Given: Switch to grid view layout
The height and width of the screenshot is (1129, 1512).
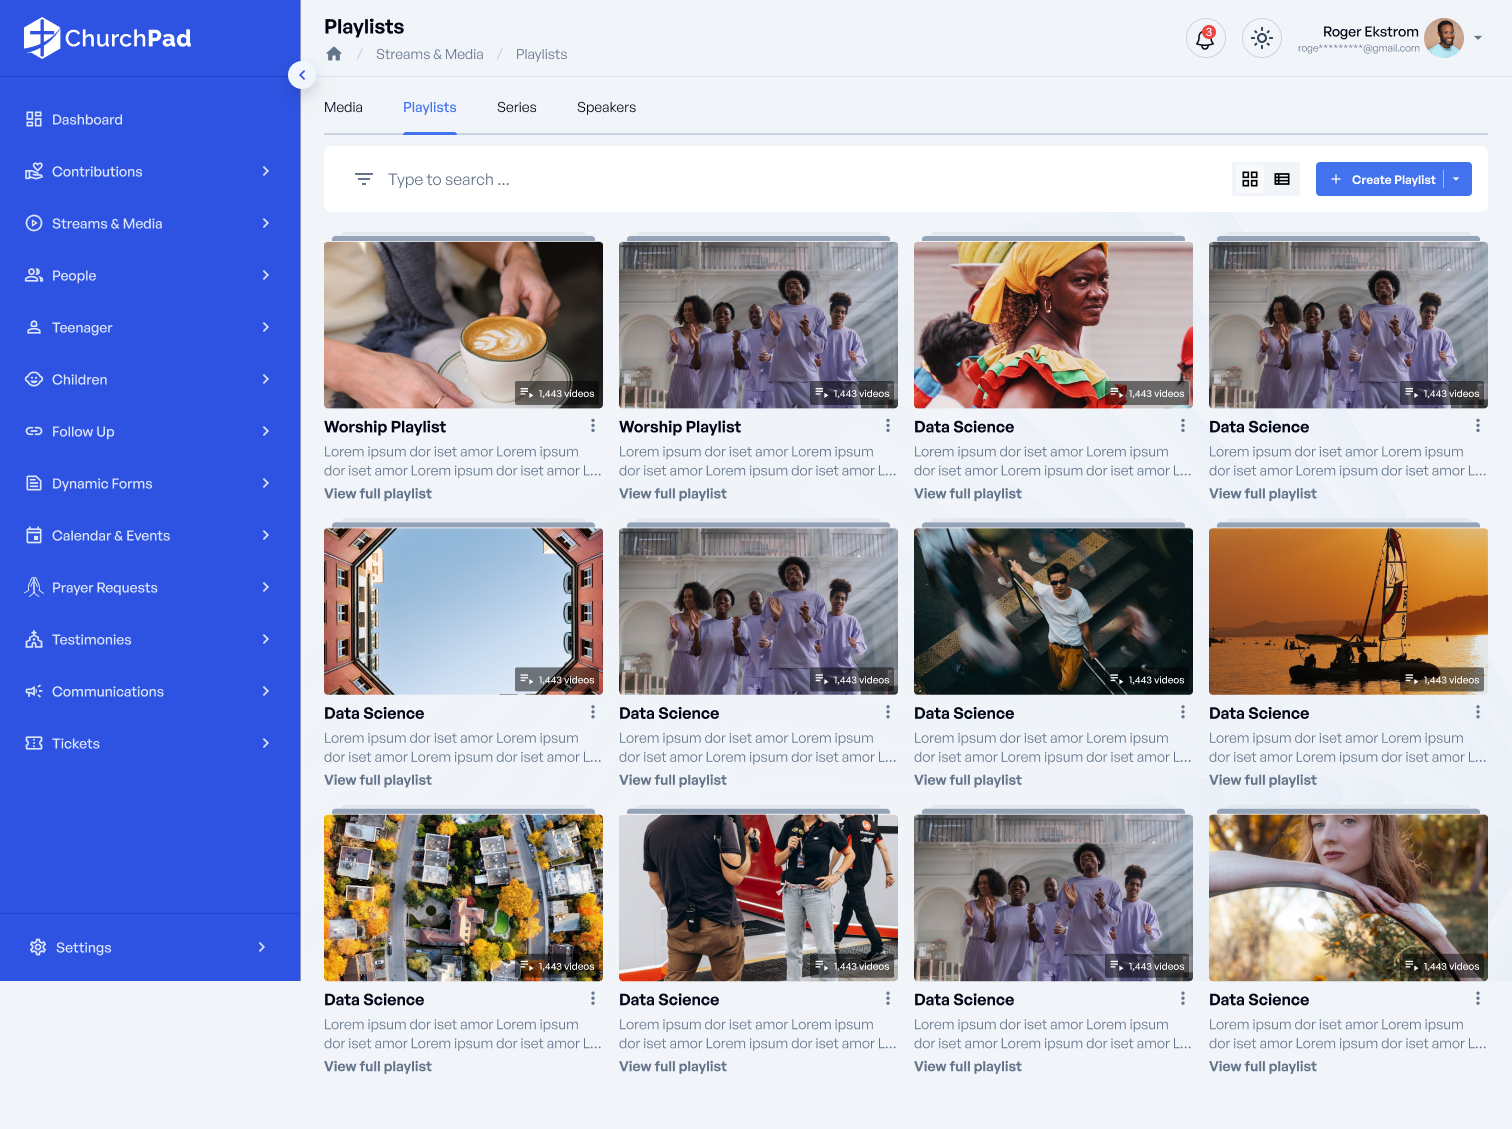Looking at the screenshot, I should click(x=1249, y=179).
